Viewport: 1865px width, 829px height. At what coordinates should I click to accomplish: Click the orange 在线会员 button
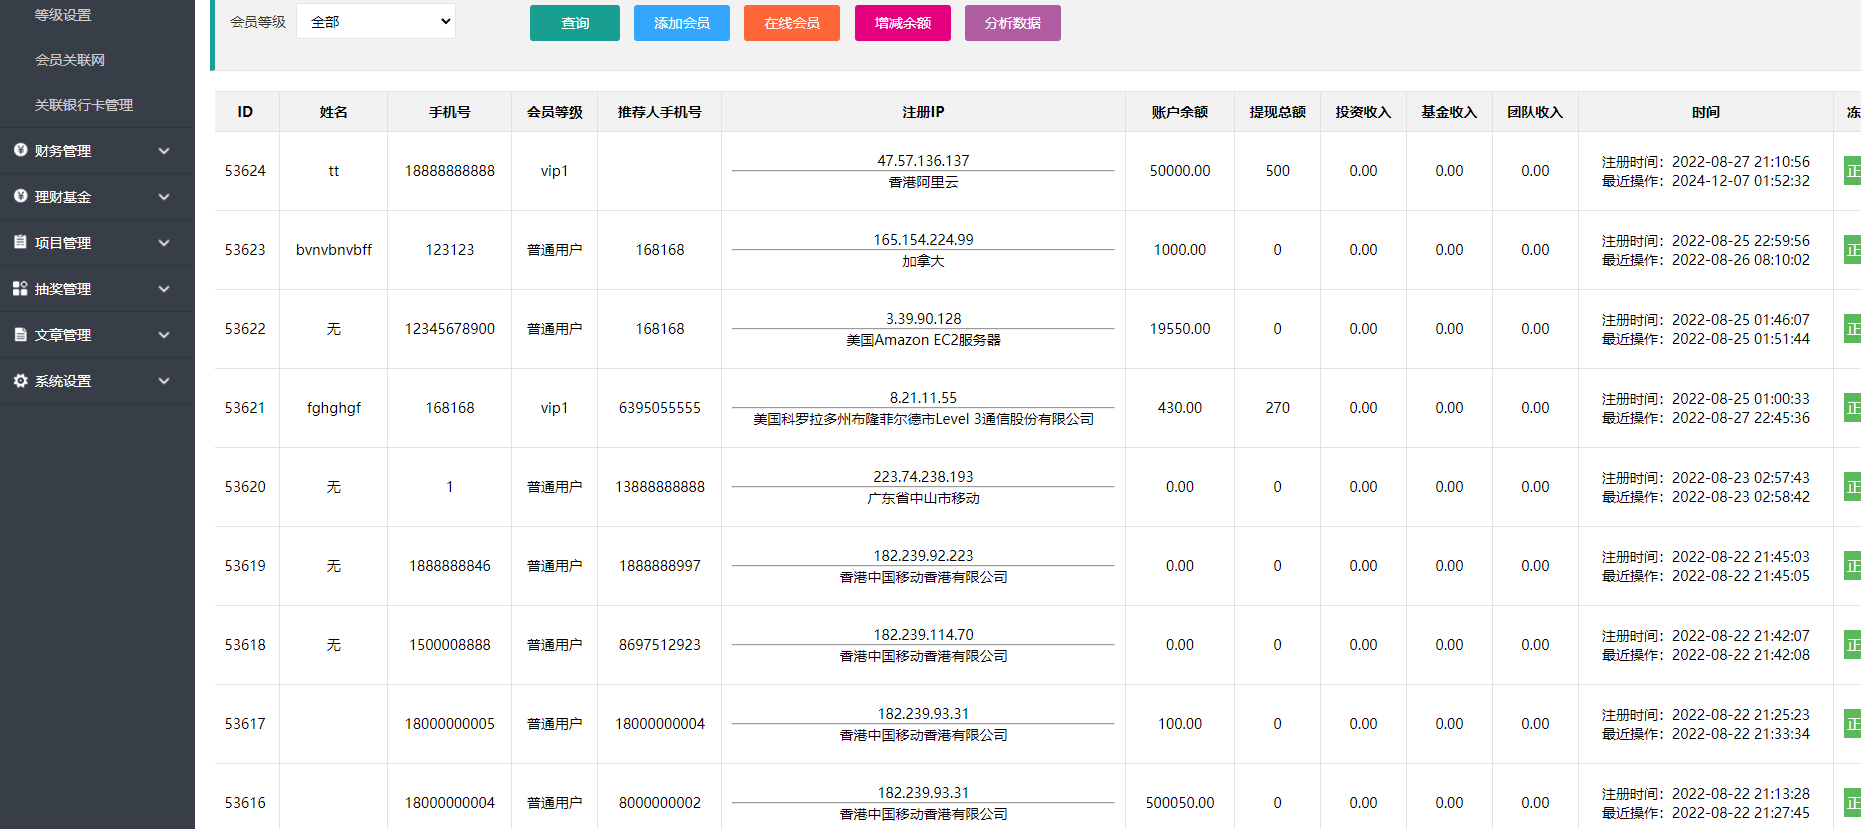point(791,23)
